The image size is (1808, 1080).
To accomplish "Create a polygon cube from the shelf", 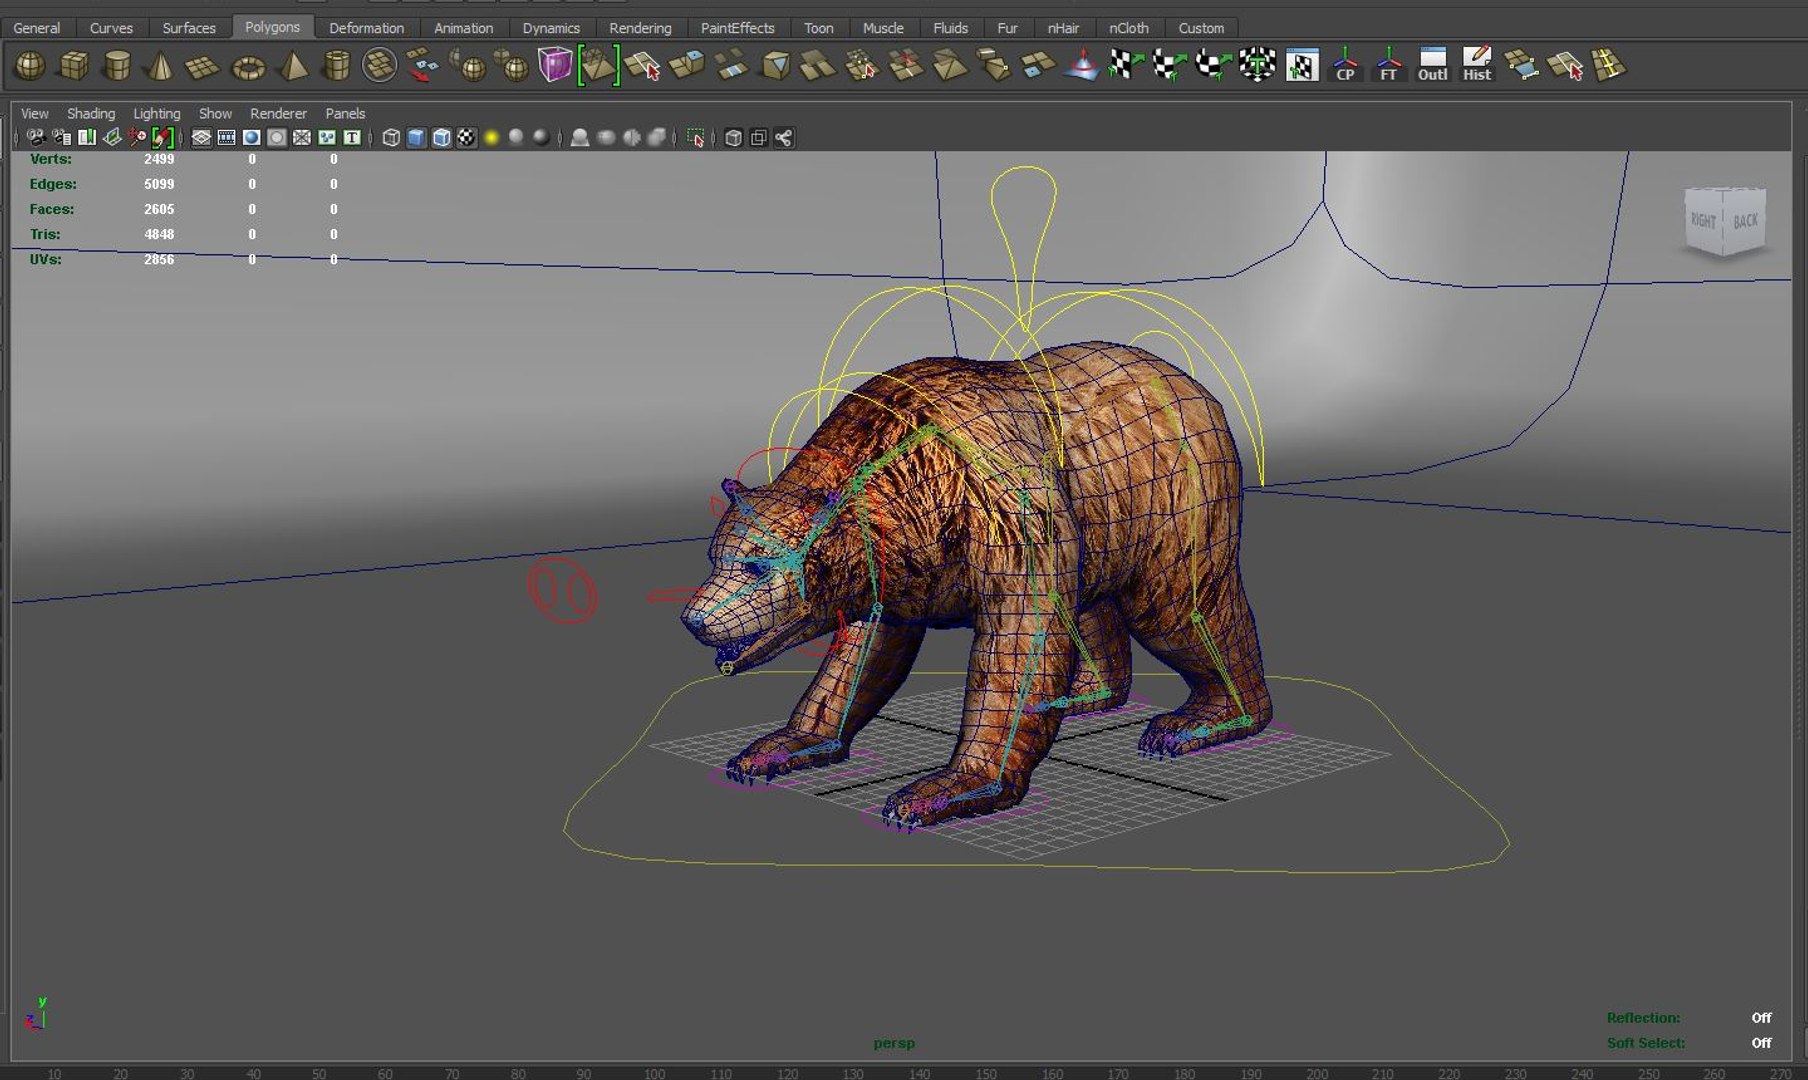I will (x=74, y=67).
